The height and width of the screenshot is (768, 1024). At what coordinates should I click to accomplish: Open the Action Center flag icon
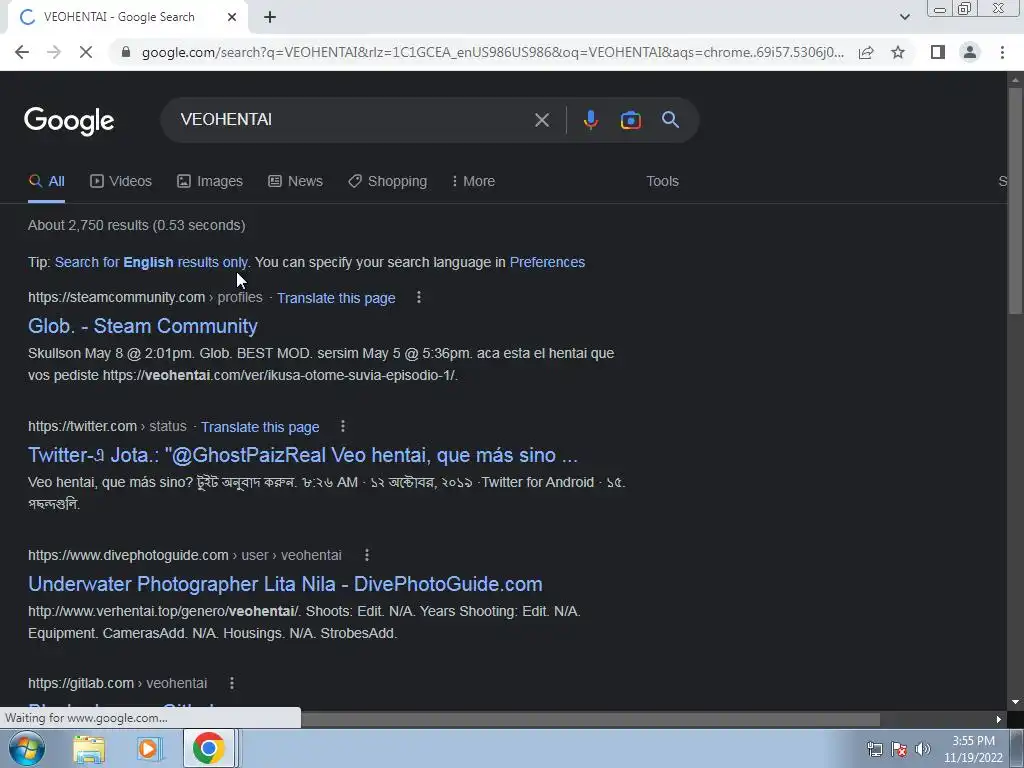pyautogui.click(x=899, y=749)
